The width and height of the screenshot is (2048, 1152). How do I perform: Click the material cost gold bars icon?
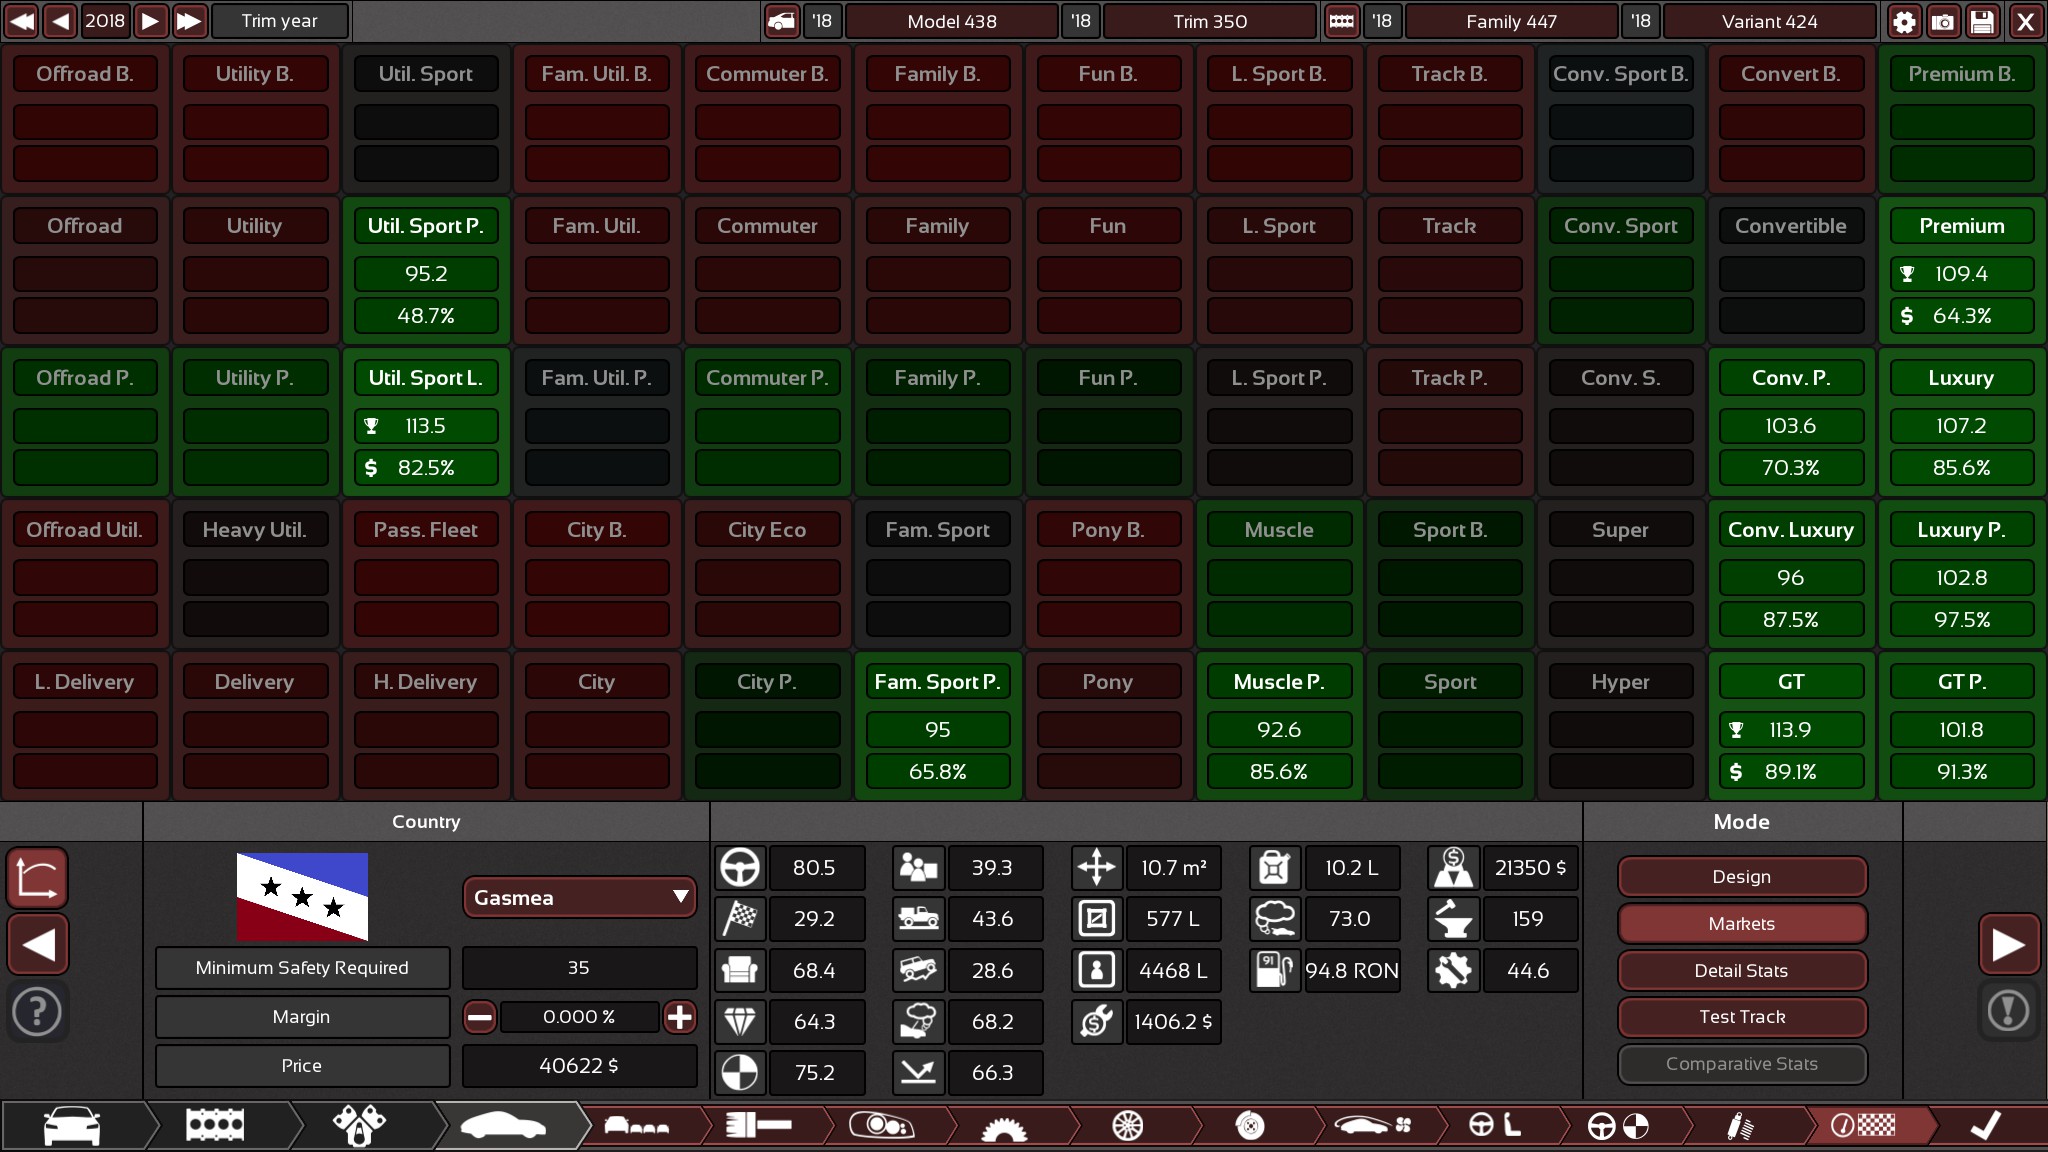(1453, 867)
